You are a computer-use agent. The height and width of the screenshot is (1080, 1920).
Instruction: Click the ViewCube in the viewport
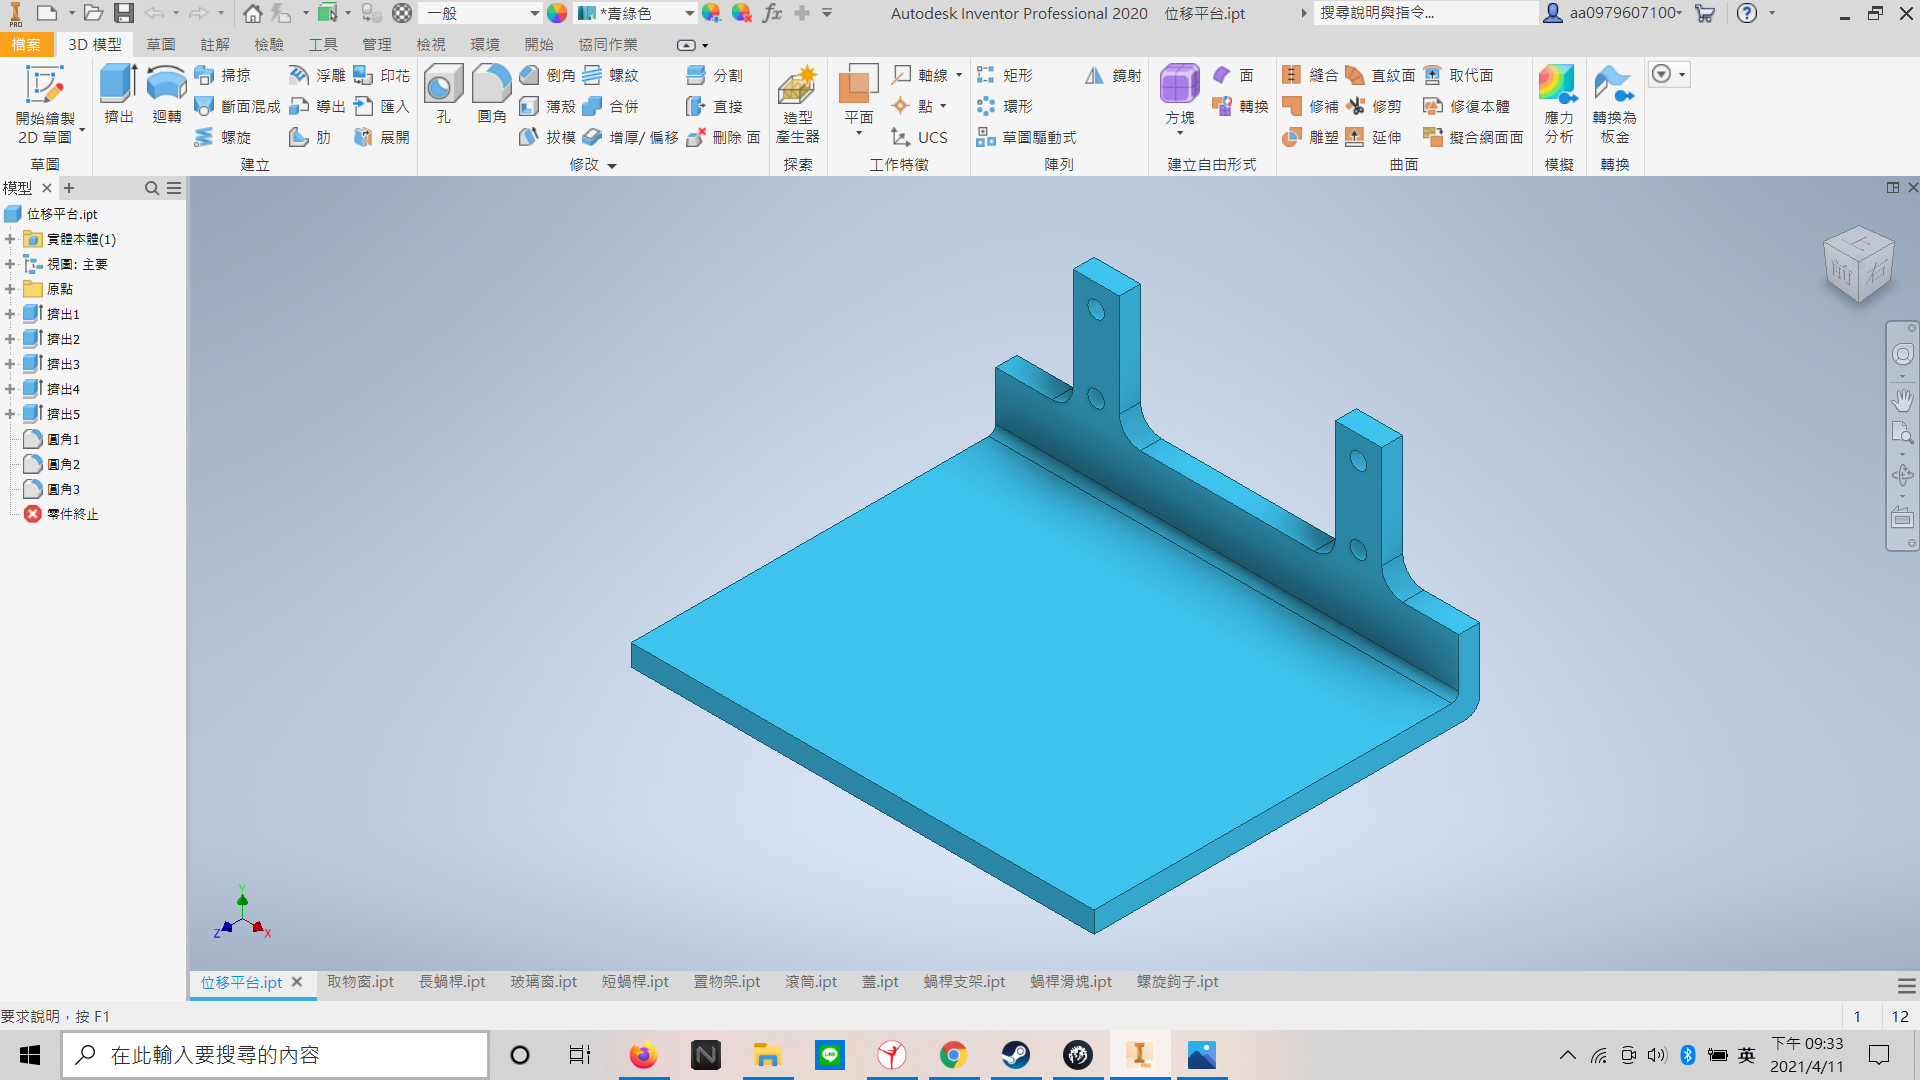[x=1859, y=264]
